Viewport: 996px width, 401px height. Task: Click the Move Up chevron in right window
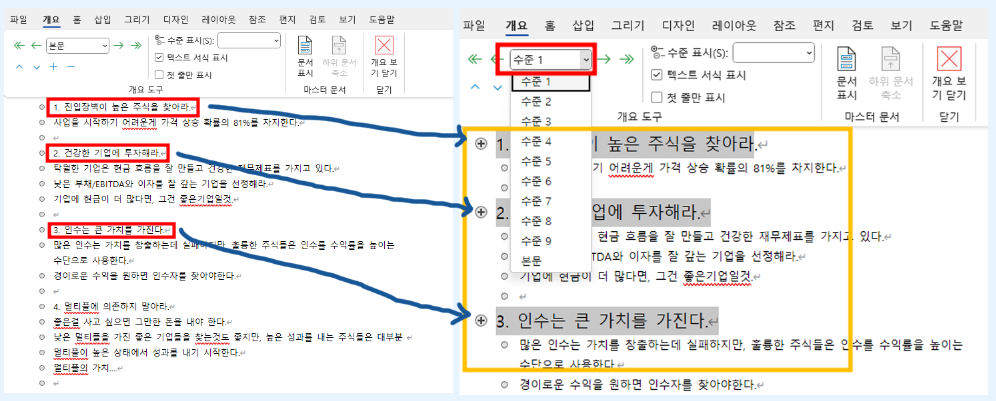click(x=475, y=86)
